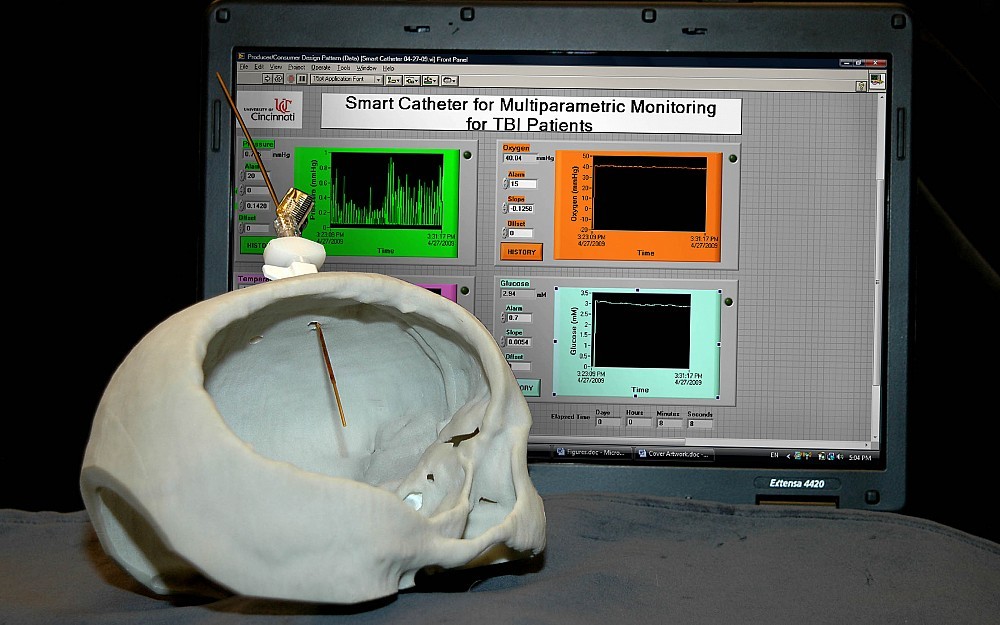Open the Operate menu
This screenshot has width=1000, height=625.
tap(321, 68)
